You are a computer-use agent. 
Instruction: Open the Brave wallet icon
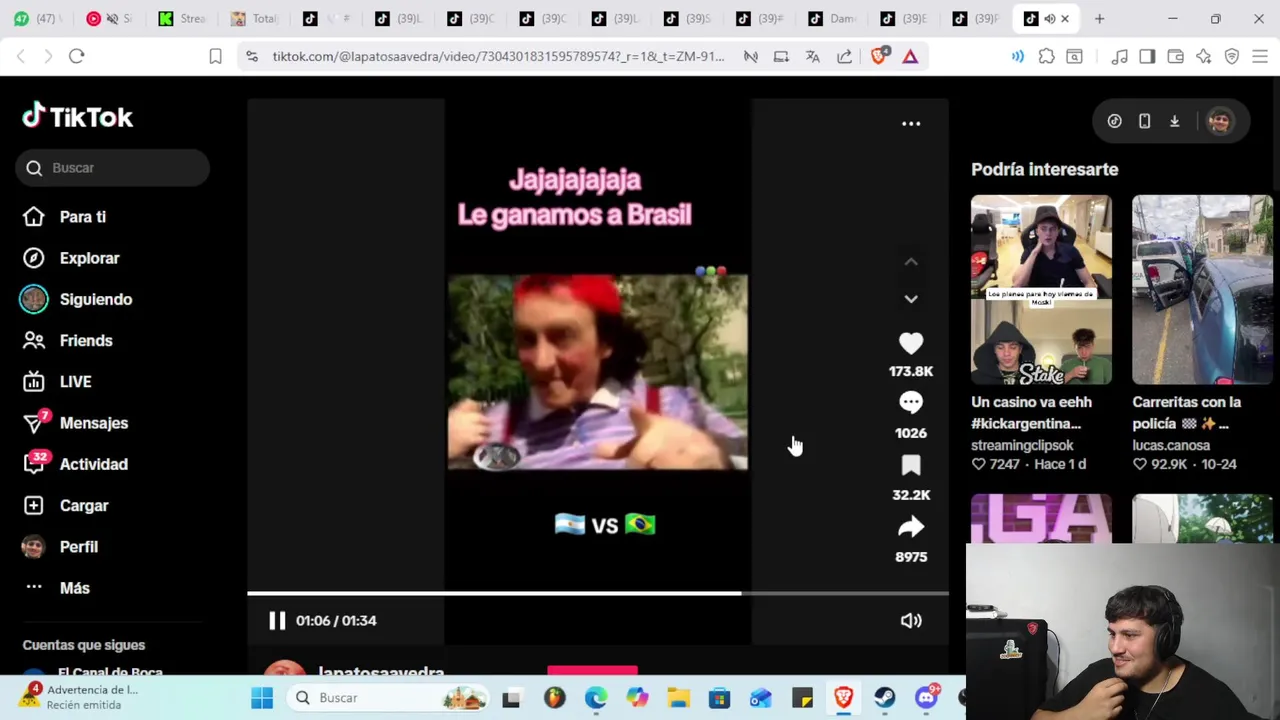1175,56
